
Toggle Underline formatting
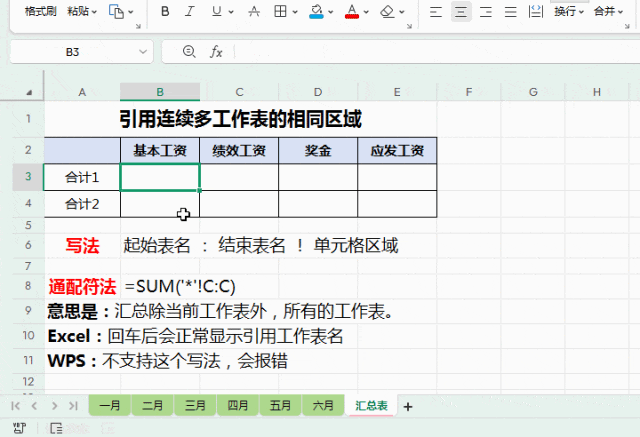[217, 11]
